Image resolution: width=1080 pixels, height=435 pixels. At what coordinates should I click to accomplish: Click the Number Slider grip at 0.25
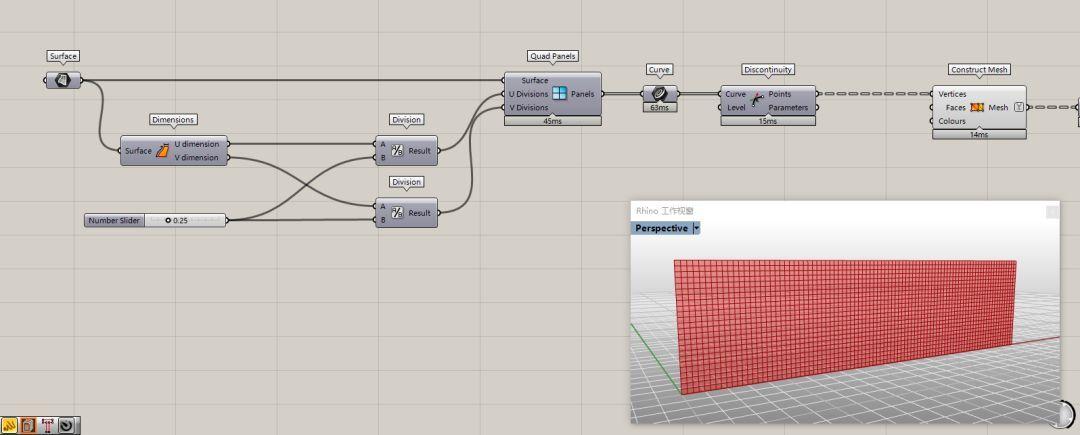[x=167, y=220]
